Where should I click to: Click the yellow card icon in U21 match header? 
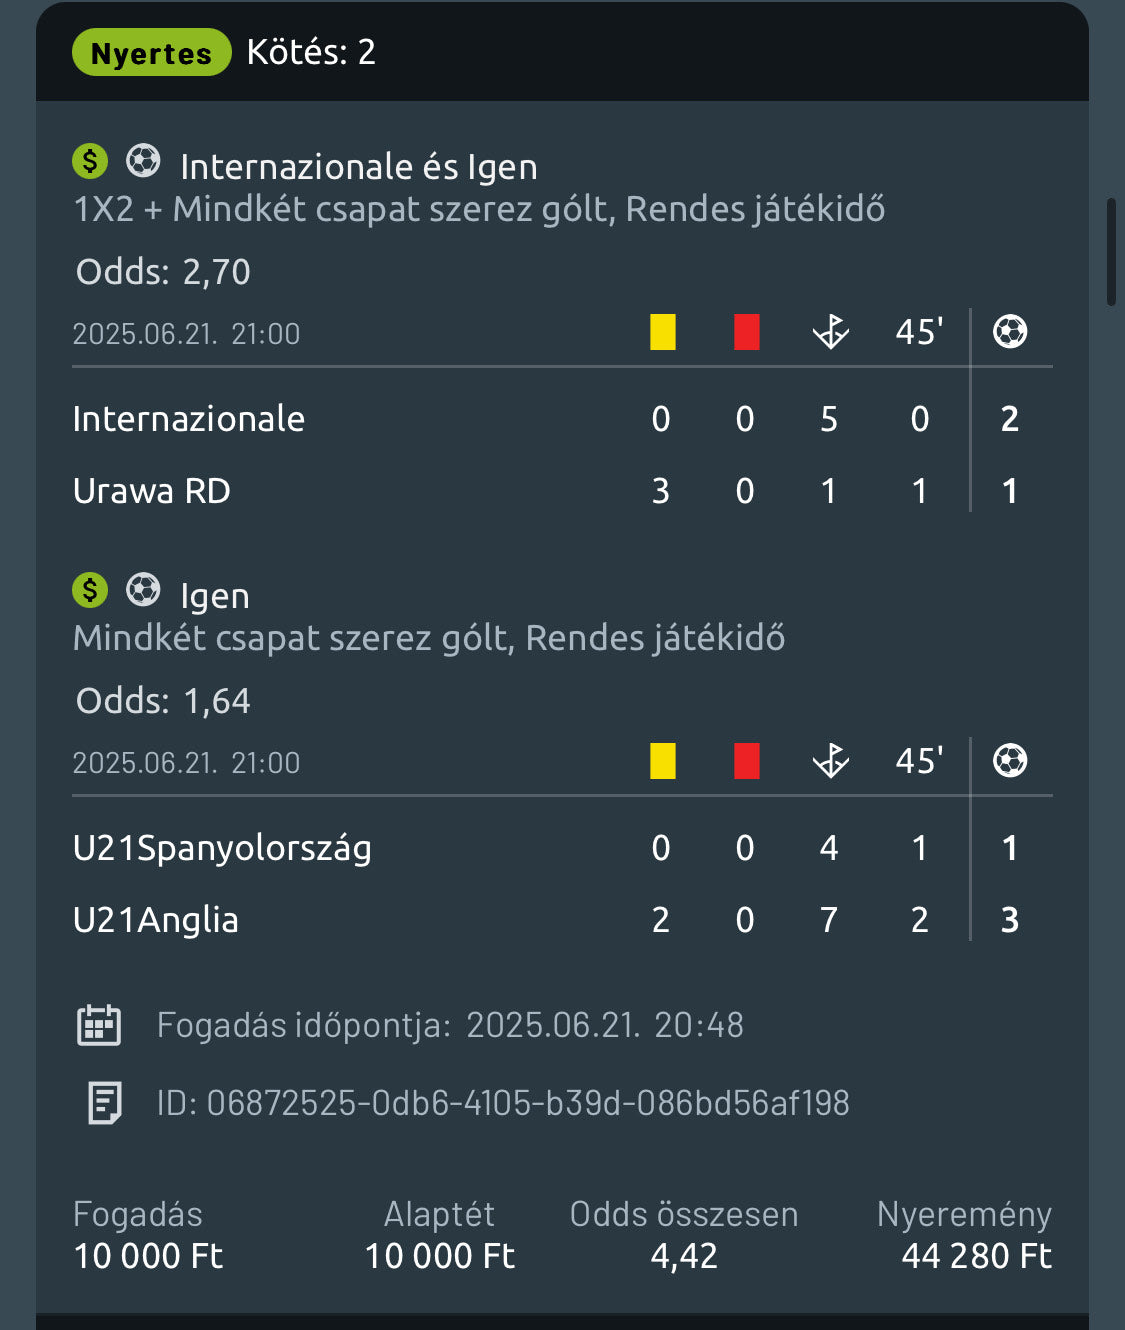pos(663,761)
